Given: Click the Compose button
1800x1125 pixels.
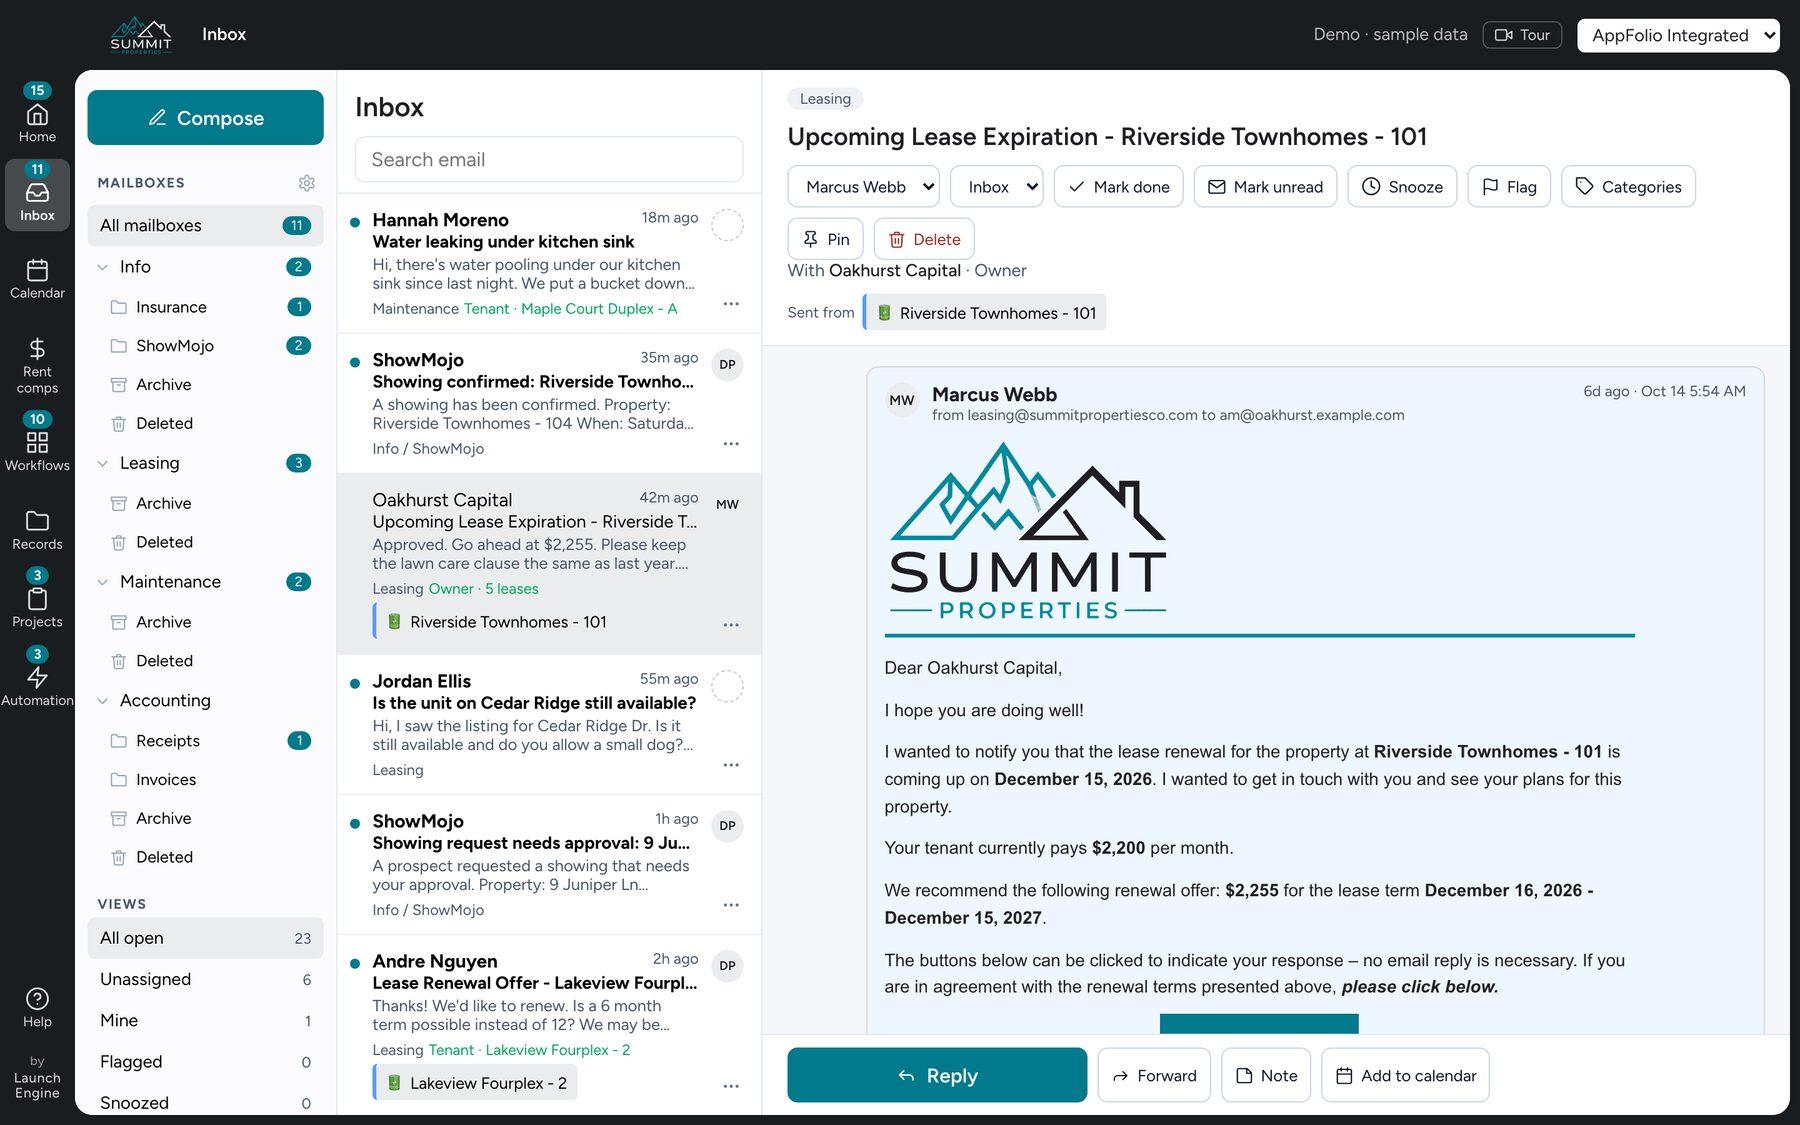Looking at the screenshot, I should pyautogui.click(x=205, y=118).
